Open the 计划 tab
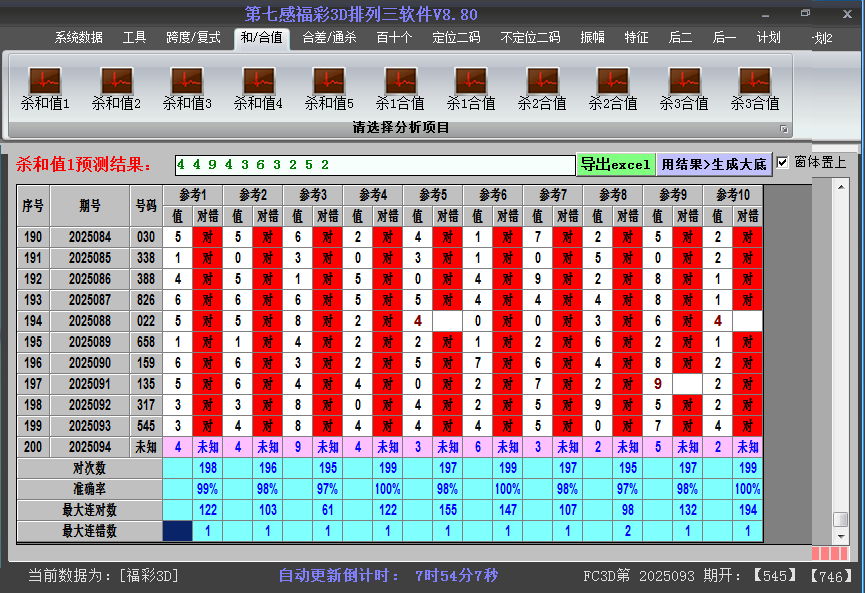 [768, 38]
